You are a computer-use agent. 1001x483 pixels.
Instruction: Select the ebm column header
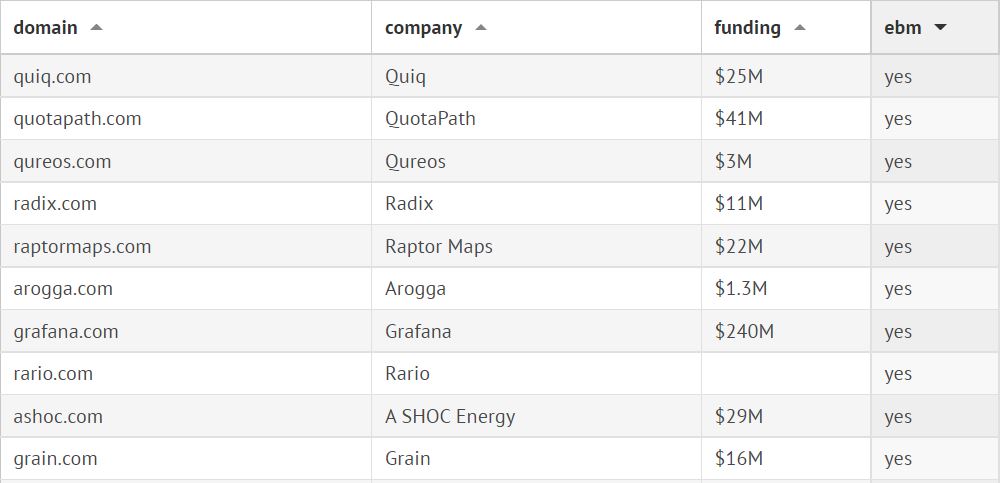[x=903, y=28]
